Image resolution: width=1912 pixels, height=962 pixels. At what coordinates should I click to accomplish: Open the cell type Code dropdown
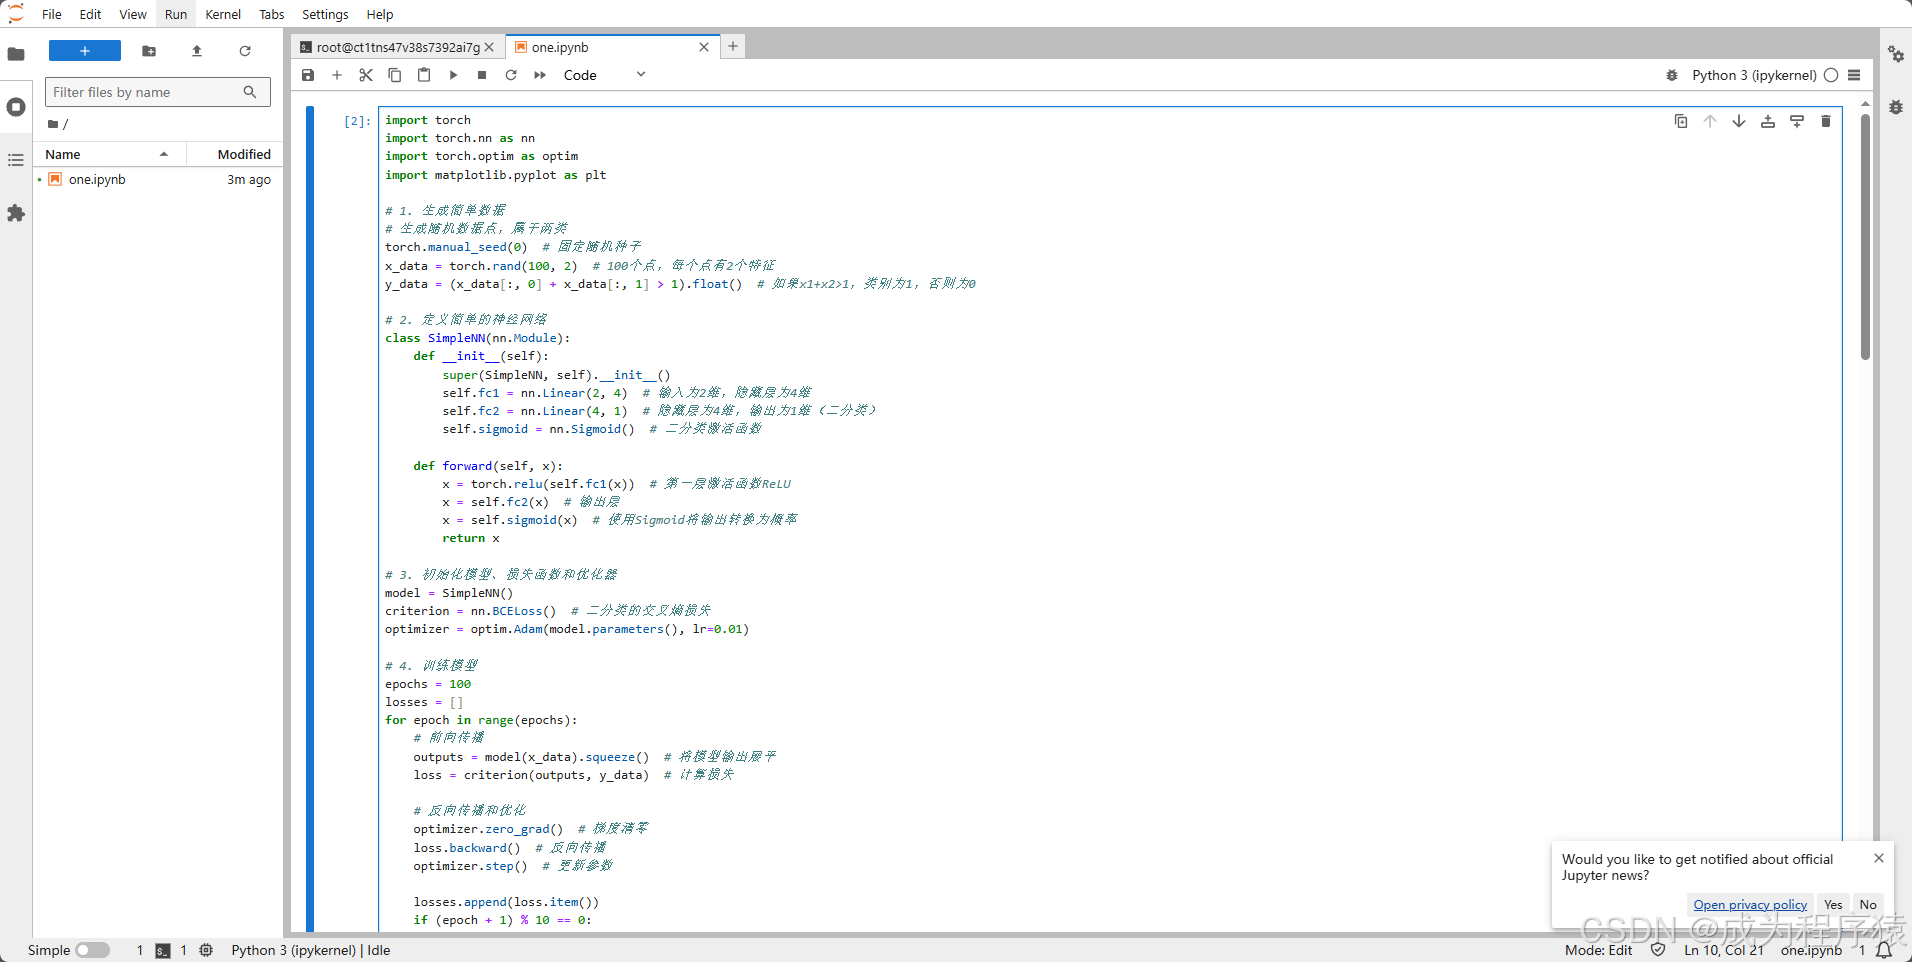click(604, 75)
